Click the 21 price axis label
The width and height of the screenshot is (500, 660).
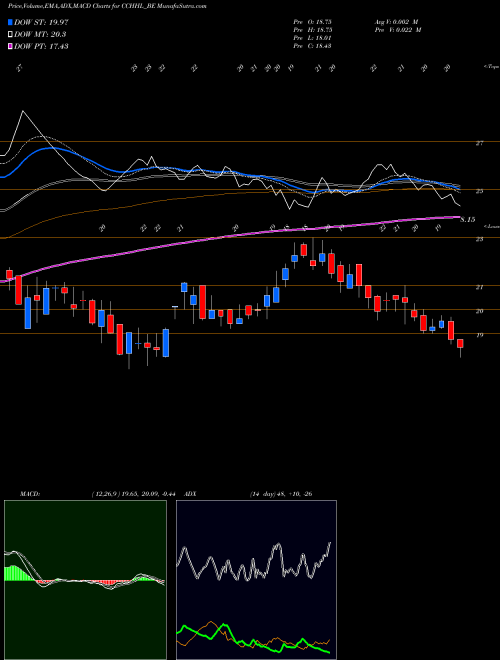[479, 287]
